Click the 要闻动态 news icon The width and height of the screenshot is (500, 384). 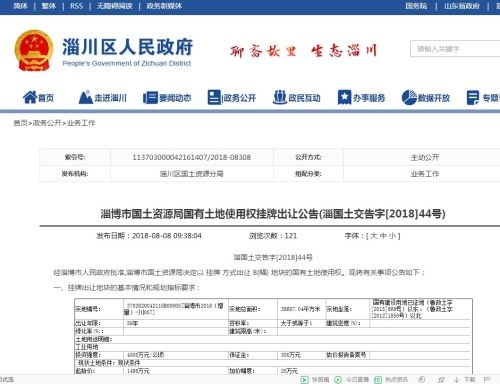pyautogui.click(x=150, y=98)
